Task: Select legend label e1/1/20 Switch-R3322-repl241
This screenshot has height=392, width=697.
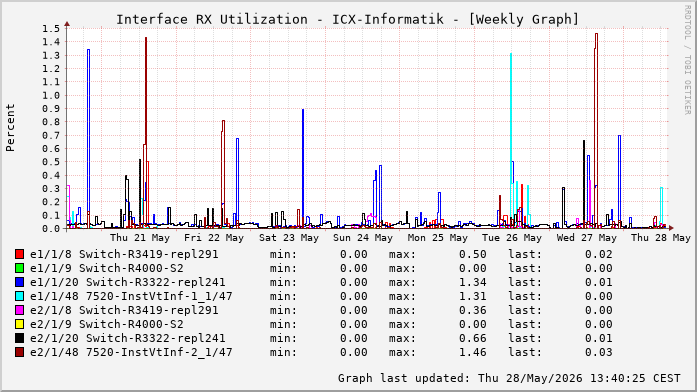Action: click(128, 282)
